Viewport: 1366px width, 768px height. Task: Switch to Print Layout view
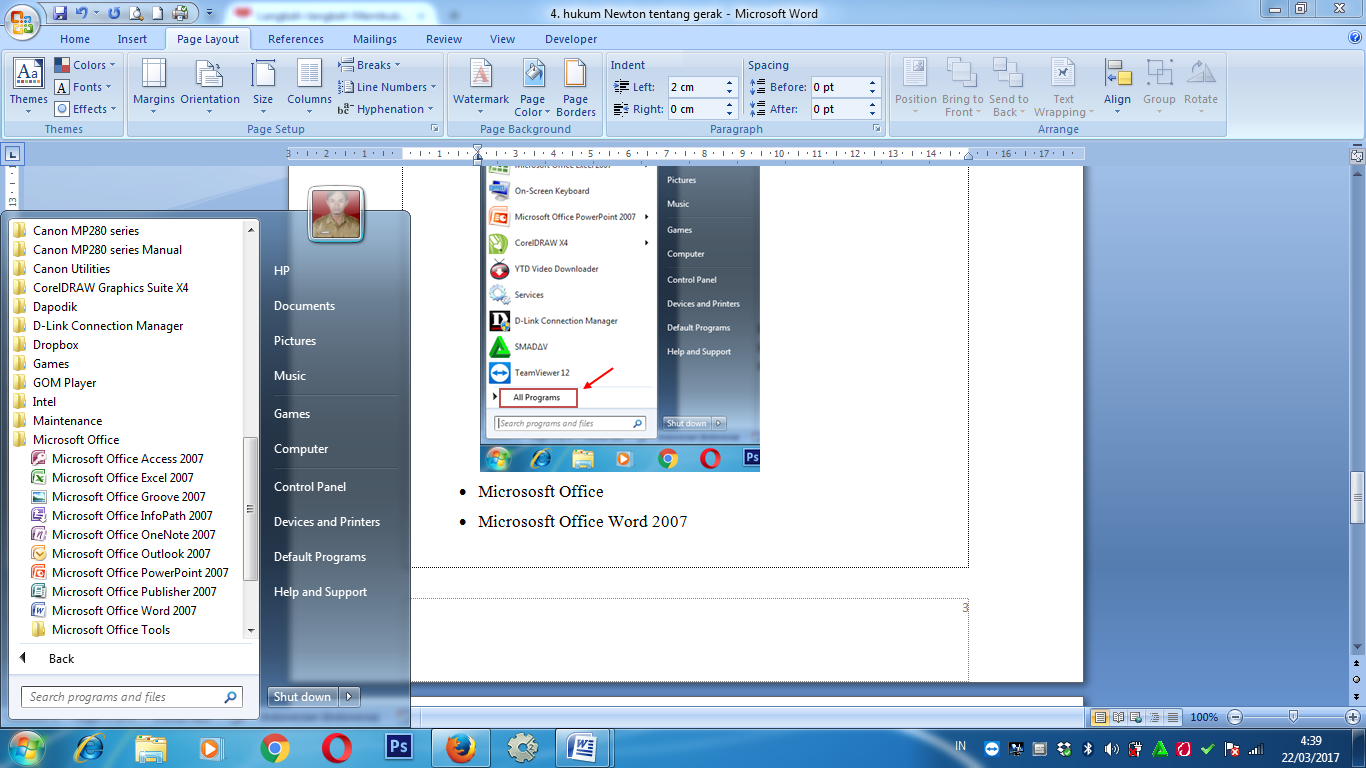[1100, 717]
